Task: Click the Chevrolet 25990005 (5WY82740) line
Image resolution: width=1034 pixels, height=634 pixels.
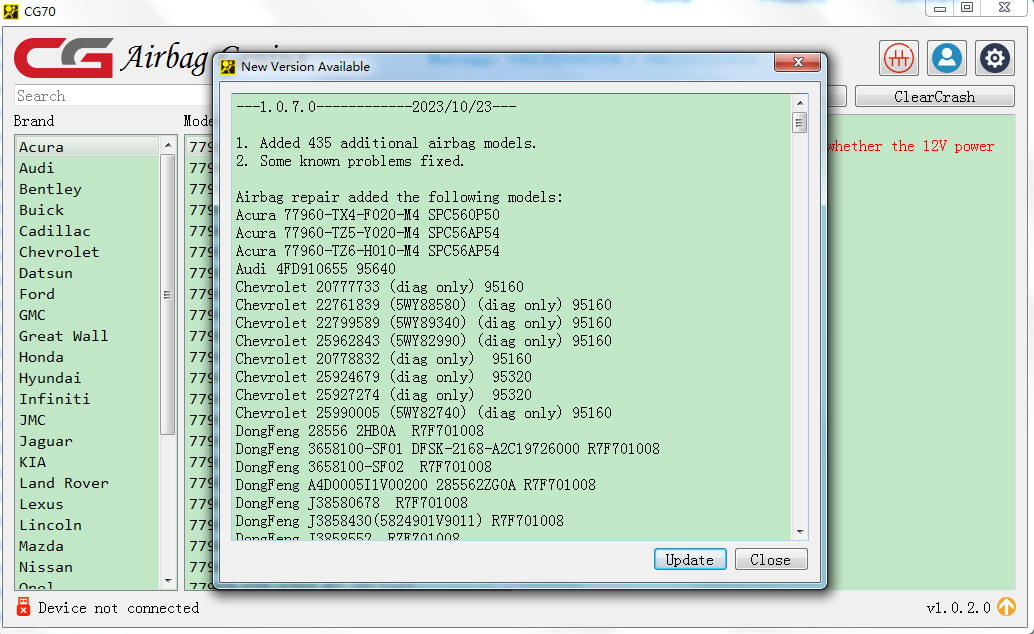Action: [x=423, y=413]
